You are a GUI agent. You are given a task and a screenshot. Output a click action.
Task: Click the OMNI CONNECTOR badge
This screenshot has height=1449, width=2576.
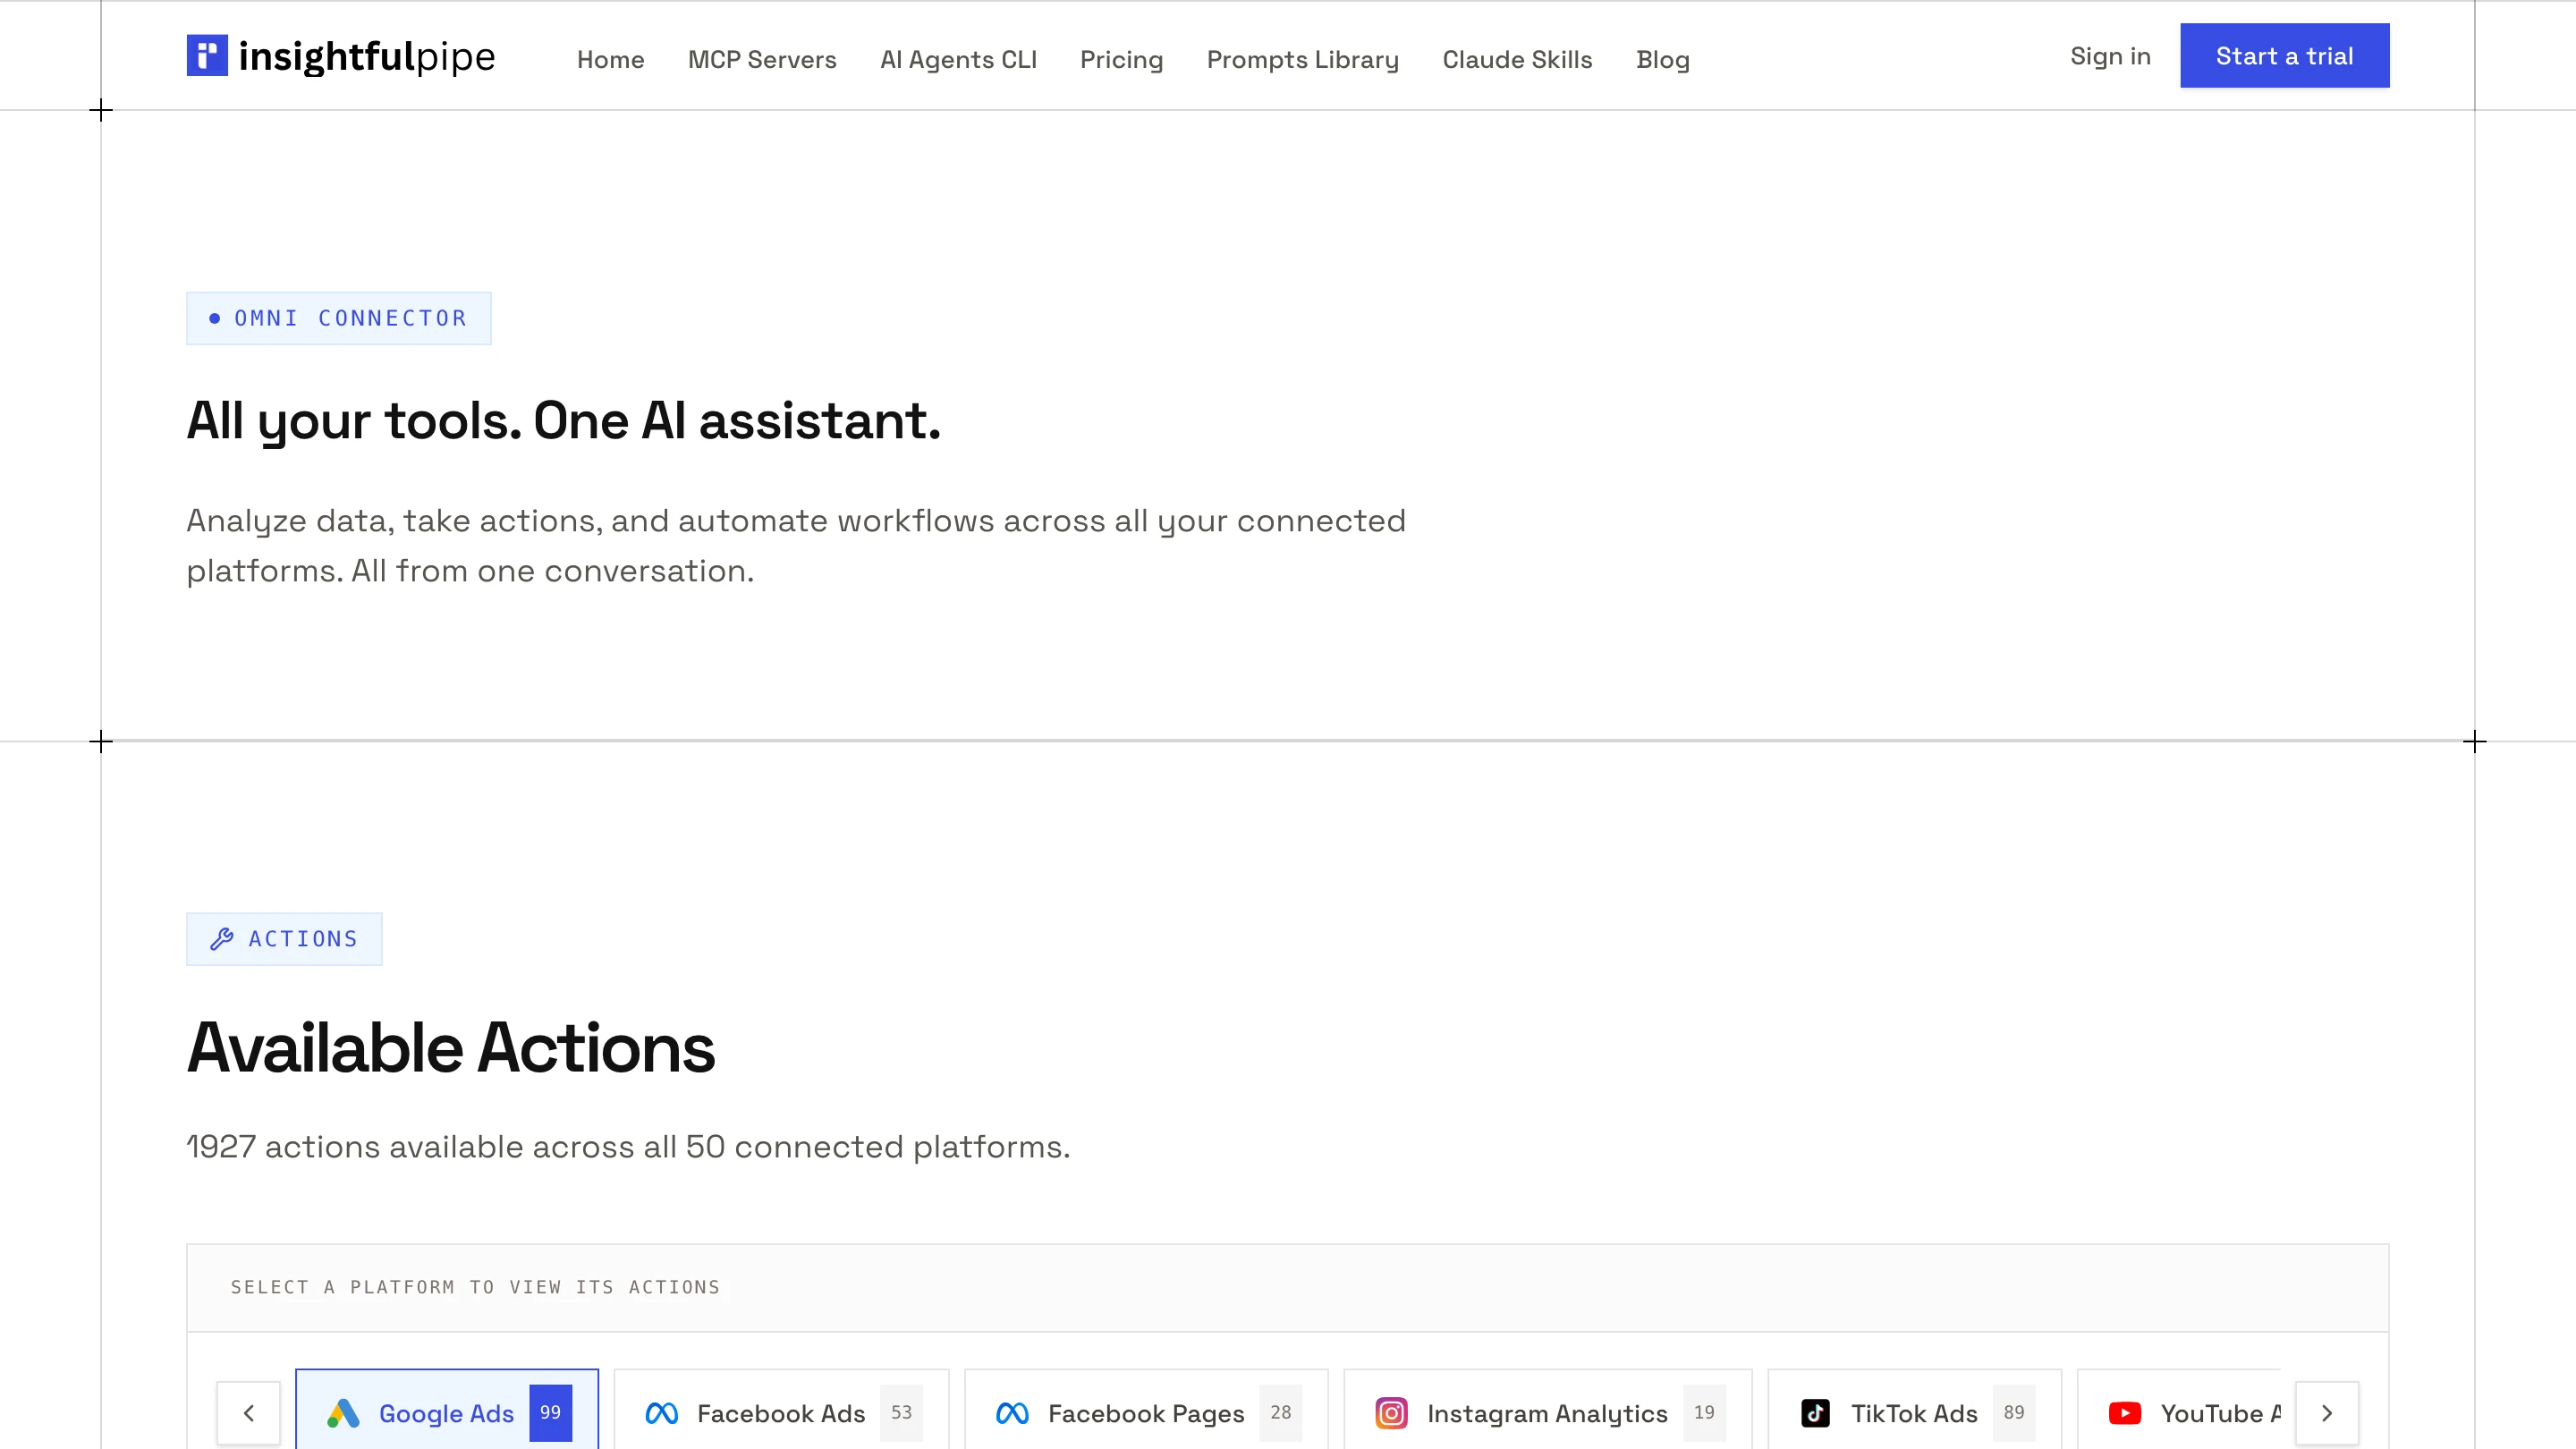[x=339, y=318]
